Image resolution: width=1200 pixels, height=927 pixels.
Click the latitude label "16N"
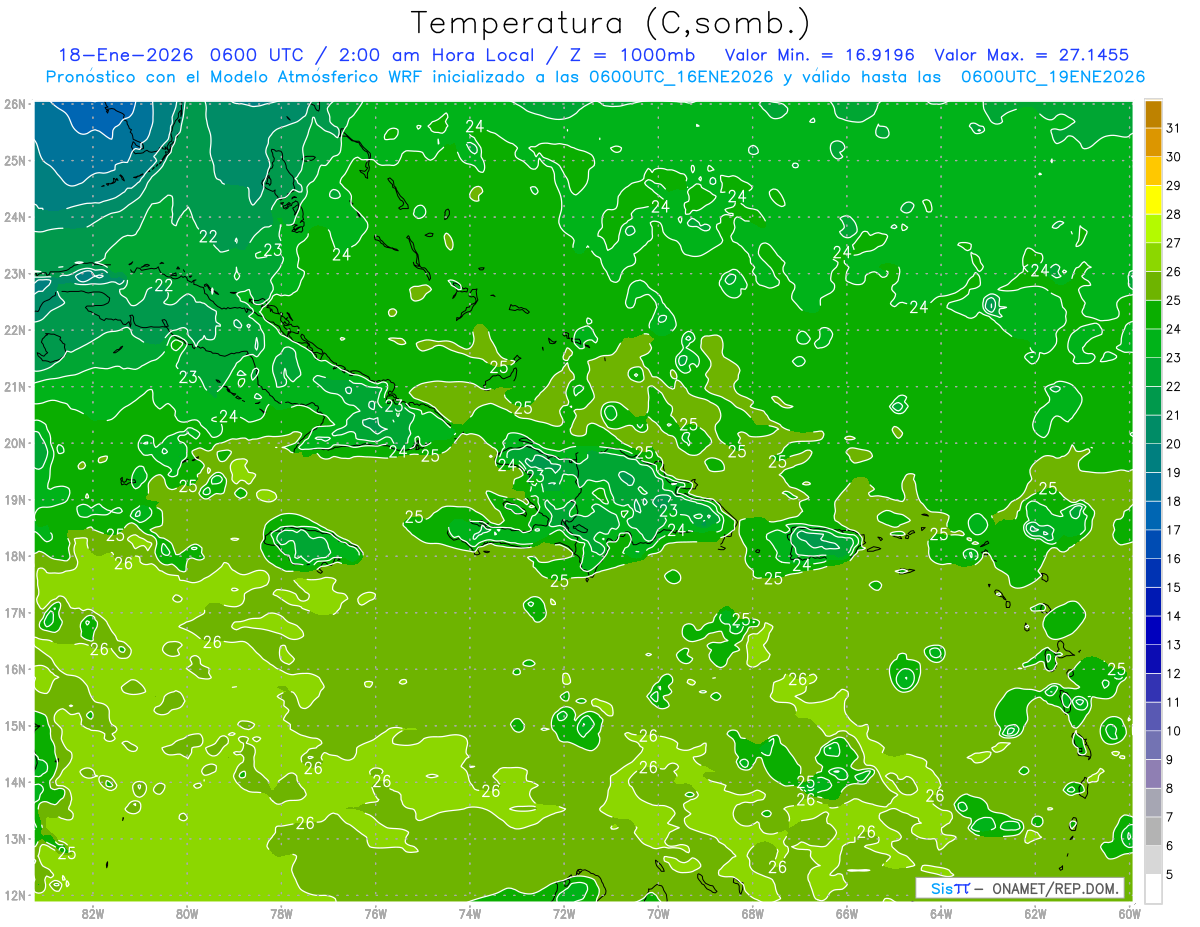15,668
